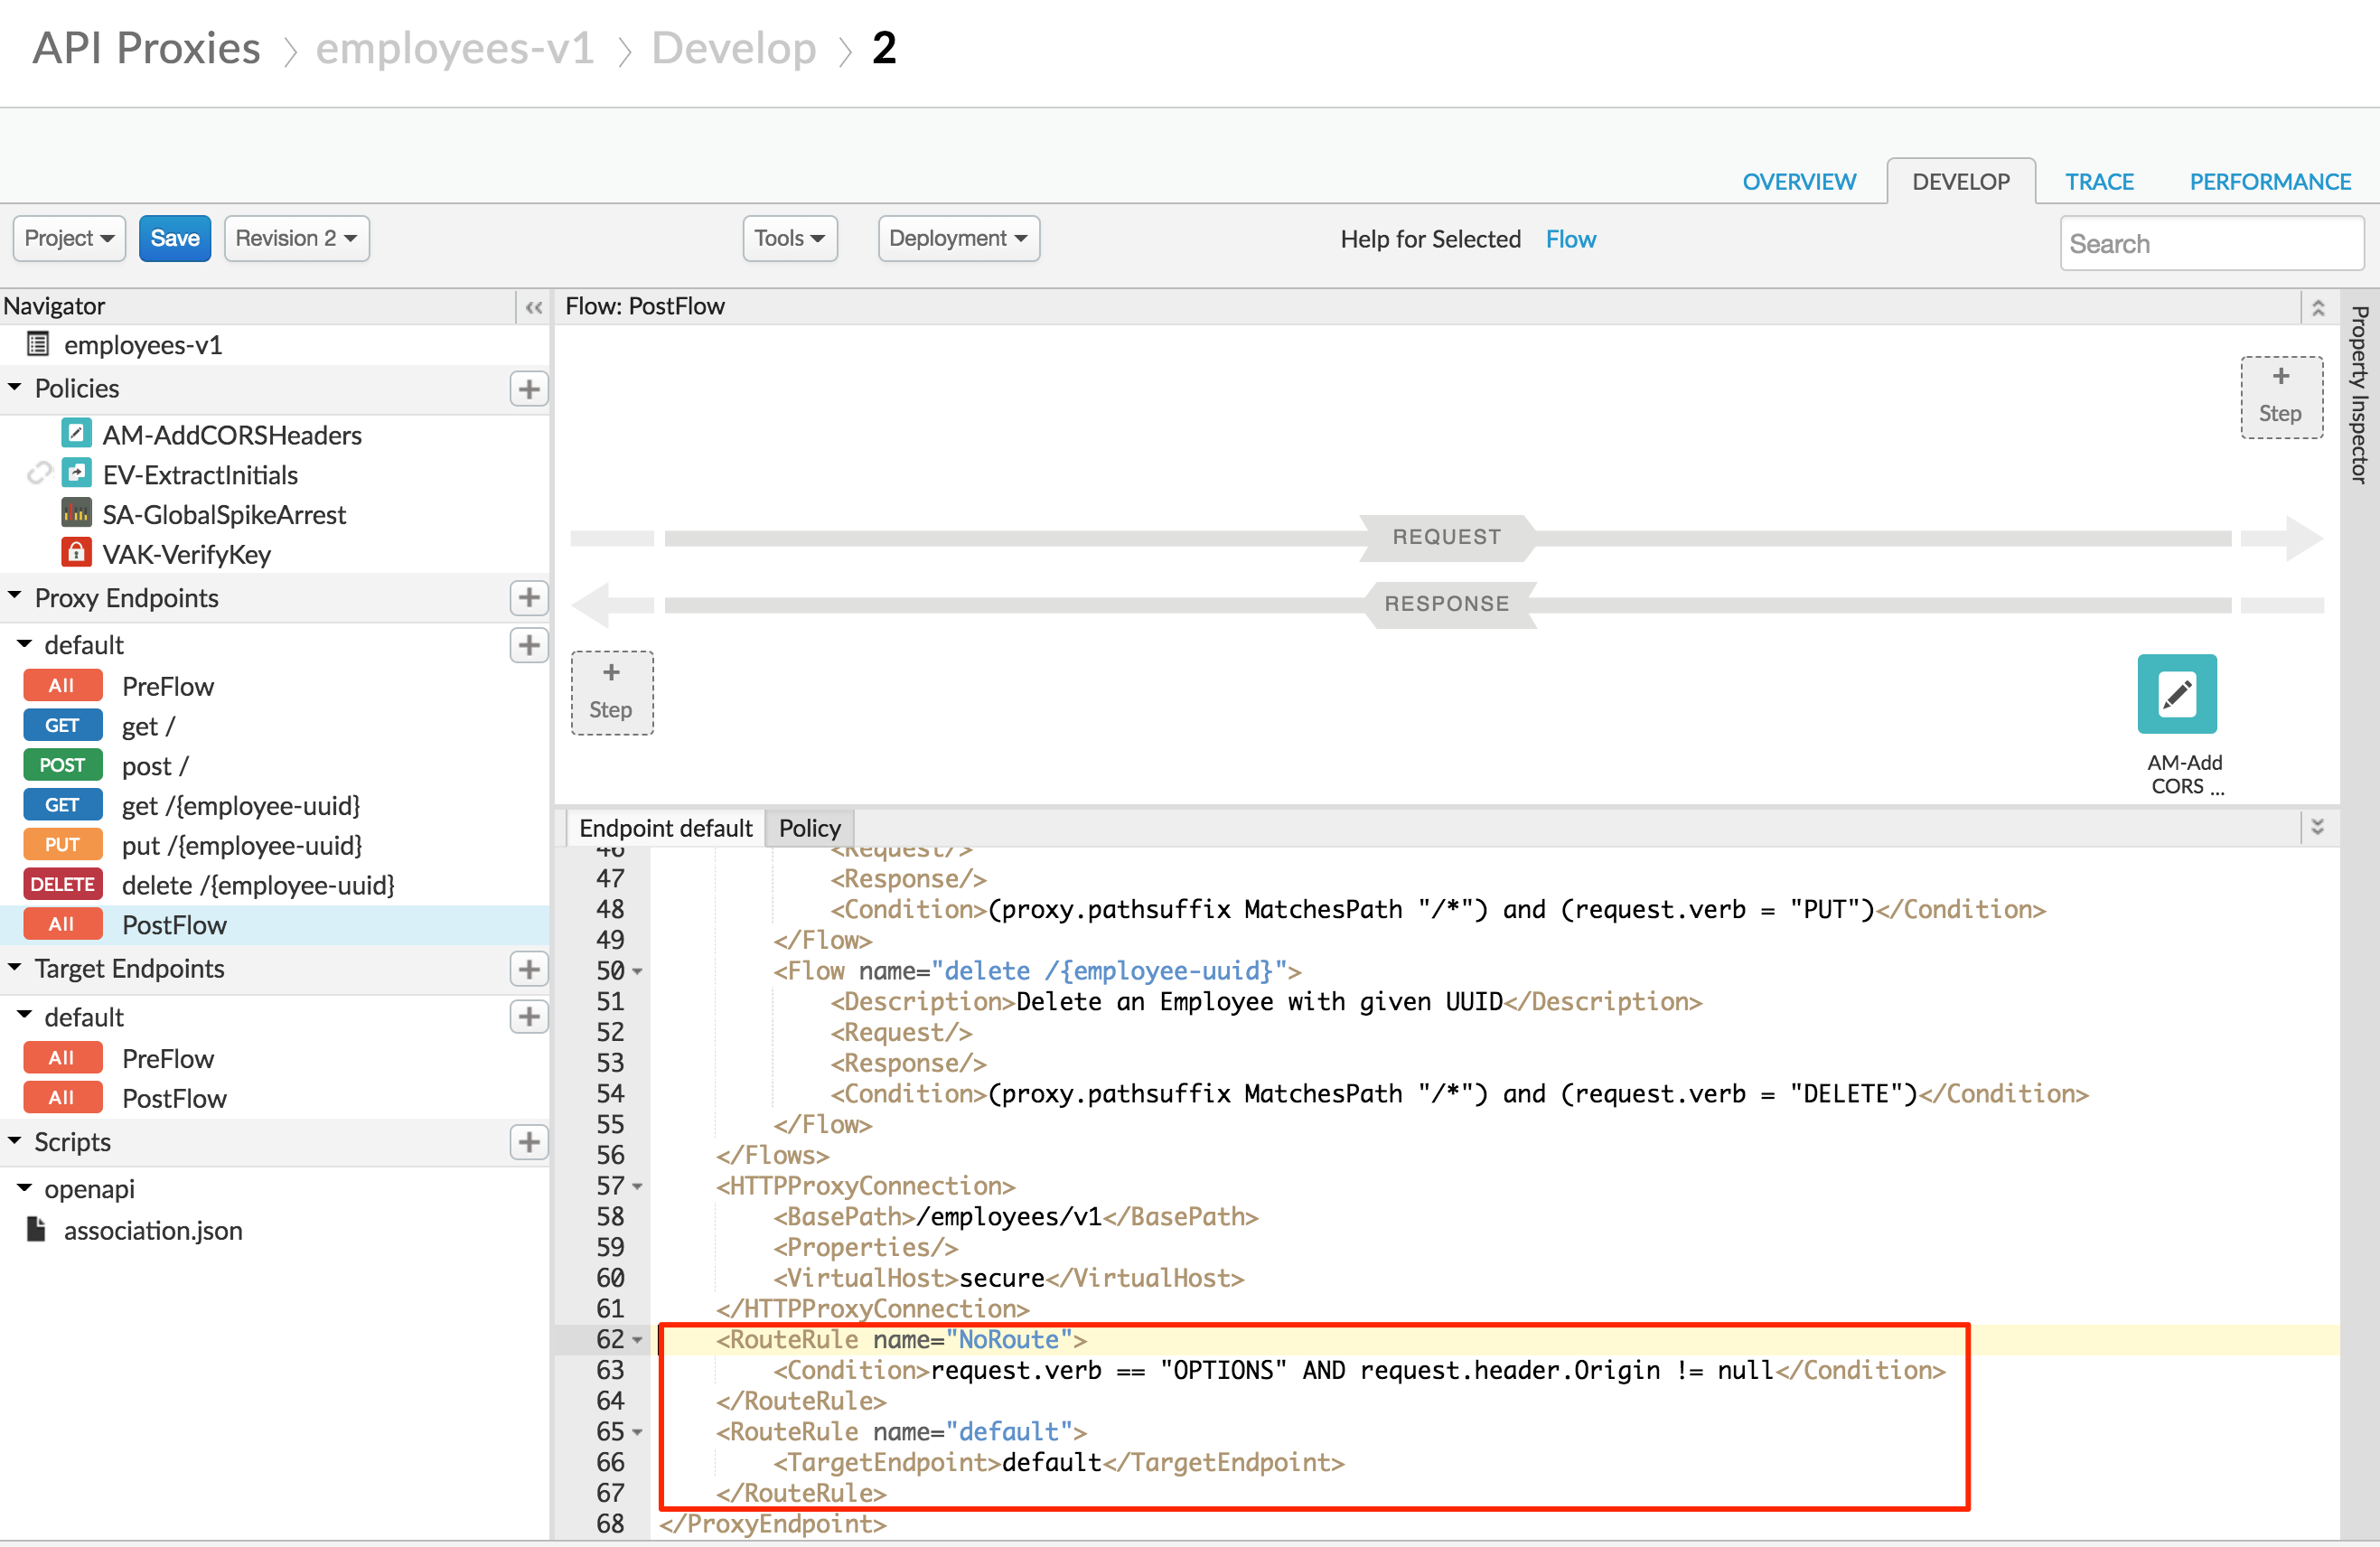Select the employees-v1 navigator entry
Screen dimensions: 2380x1547
tap(143, 345)
